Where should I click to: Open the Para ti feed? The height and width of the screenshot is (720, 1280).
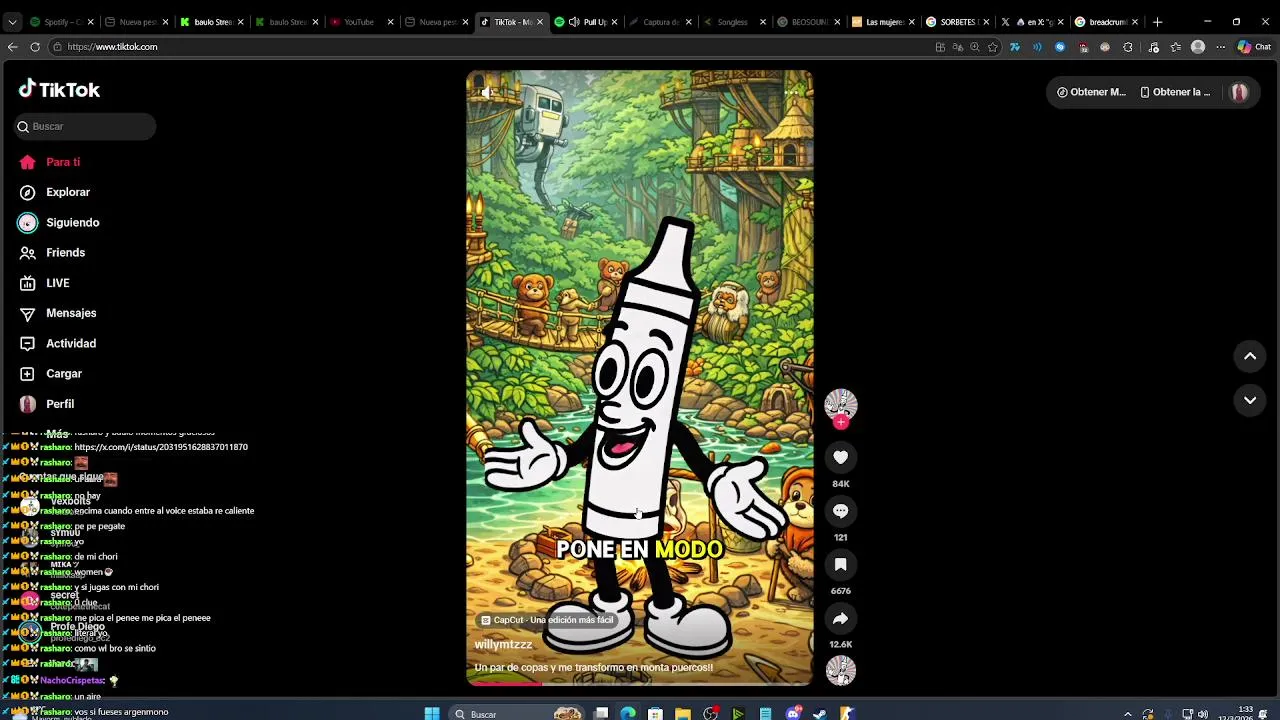[50, 162]
